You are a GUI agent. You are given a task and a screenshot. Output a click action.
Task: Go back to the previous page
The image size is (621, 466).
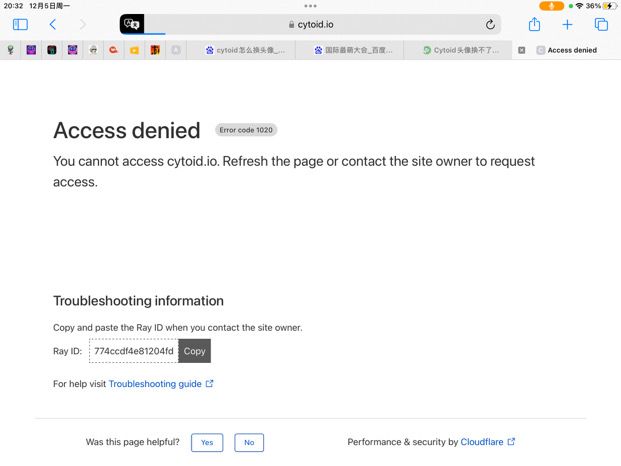click(53, 24)
